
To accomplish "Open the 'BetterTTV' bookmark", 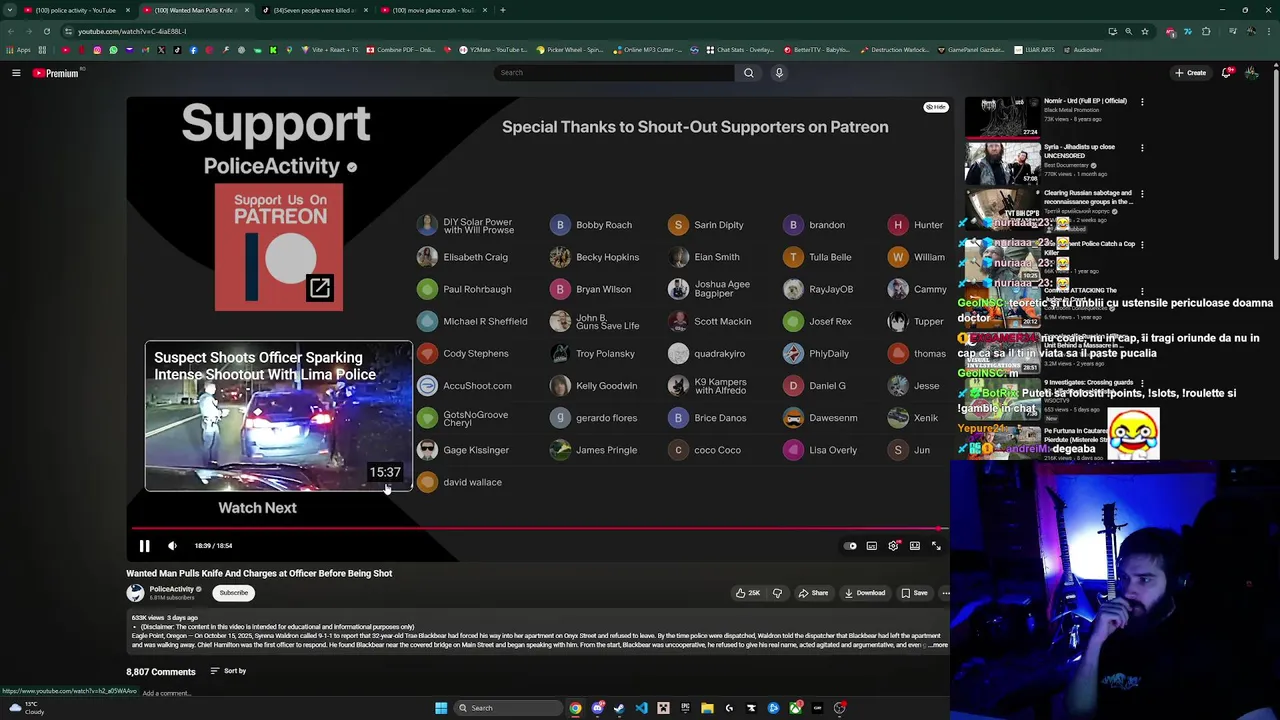I will point(817,50).
